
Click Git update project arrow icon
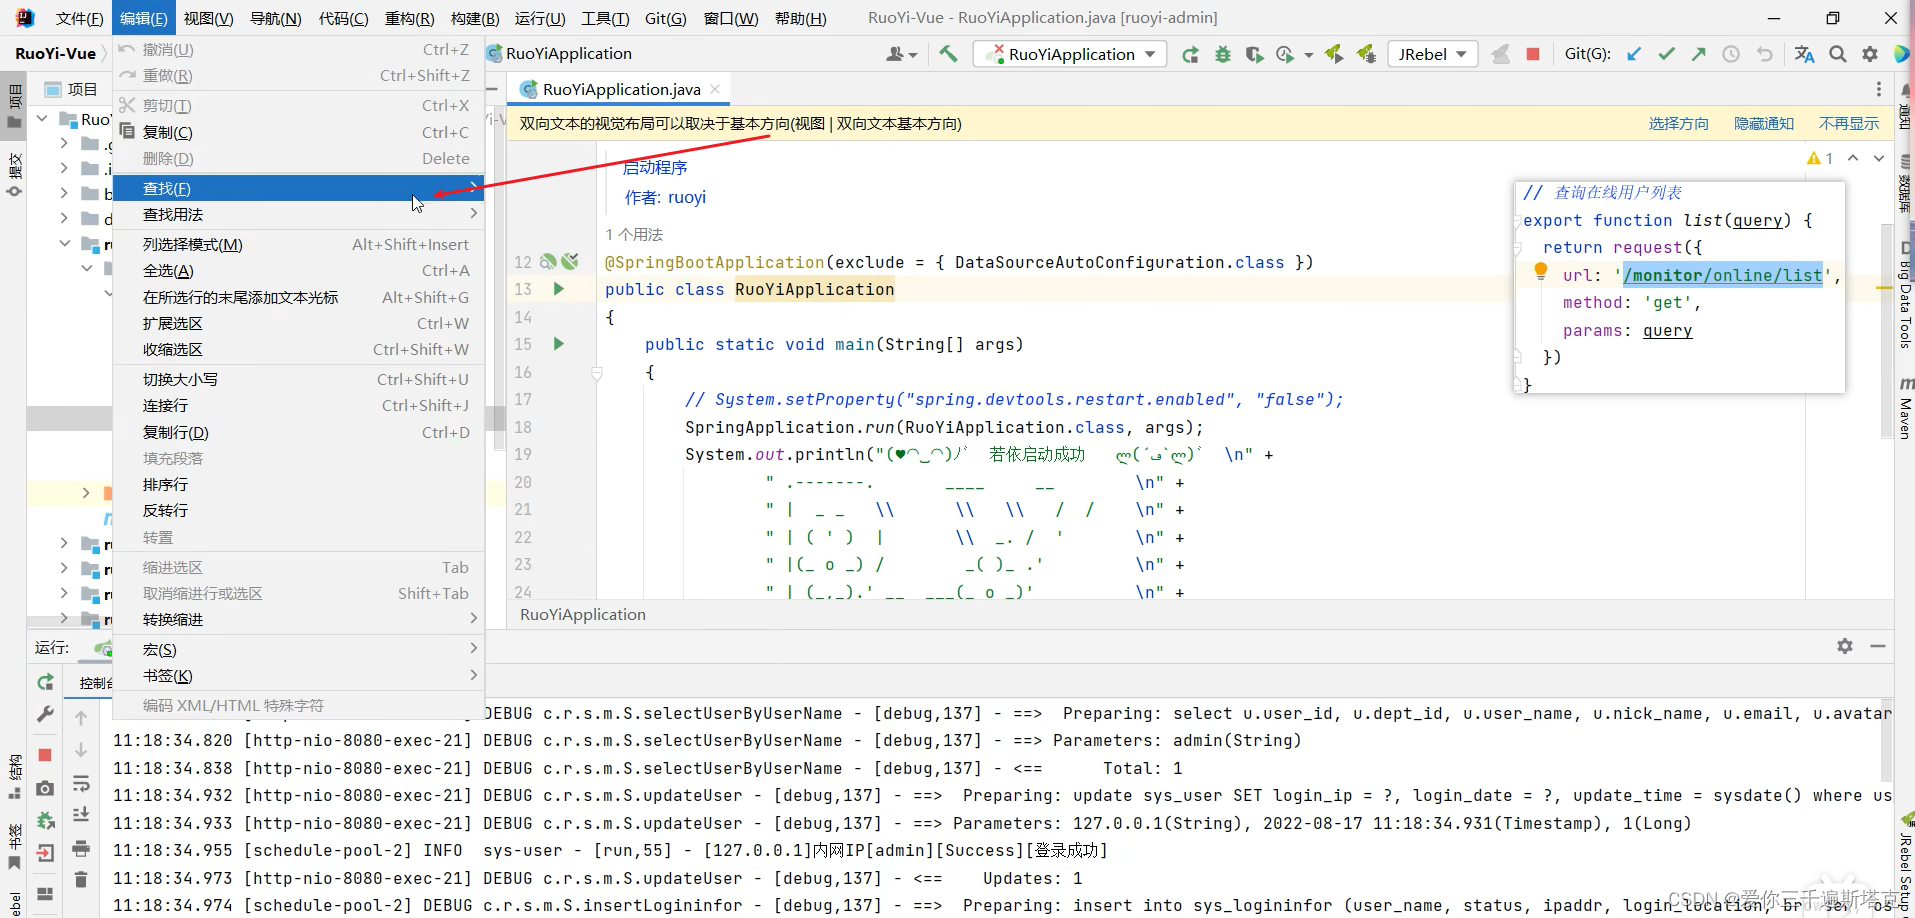click(x=1634, y=54)
